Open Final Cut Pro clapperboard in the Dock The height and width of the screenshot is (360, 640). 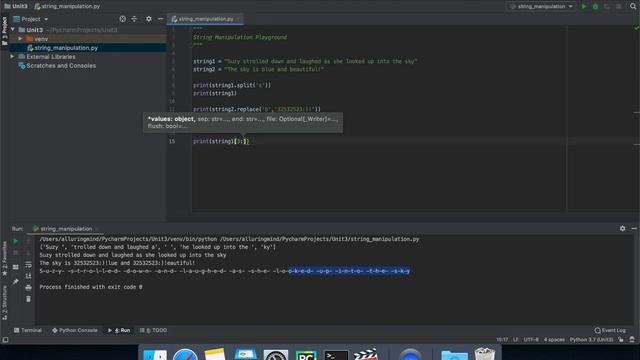366,354
